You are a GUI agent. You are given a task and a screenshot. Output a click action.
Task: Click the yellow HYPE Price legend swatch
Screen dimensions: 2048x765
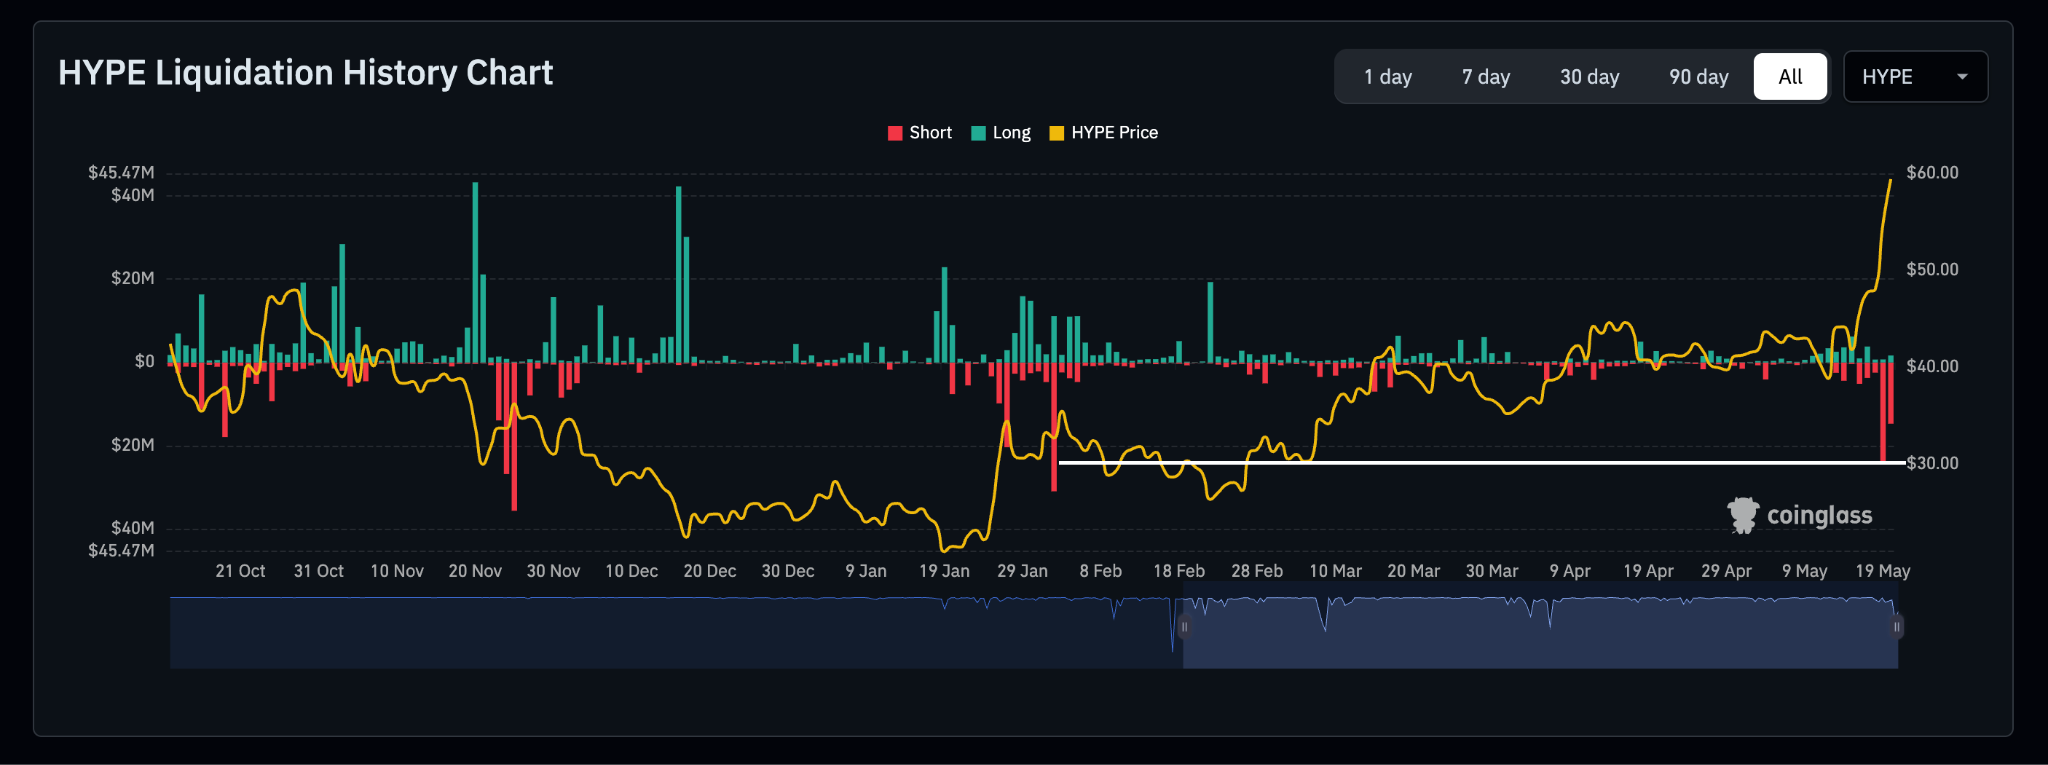click(x=1057, y=133)
